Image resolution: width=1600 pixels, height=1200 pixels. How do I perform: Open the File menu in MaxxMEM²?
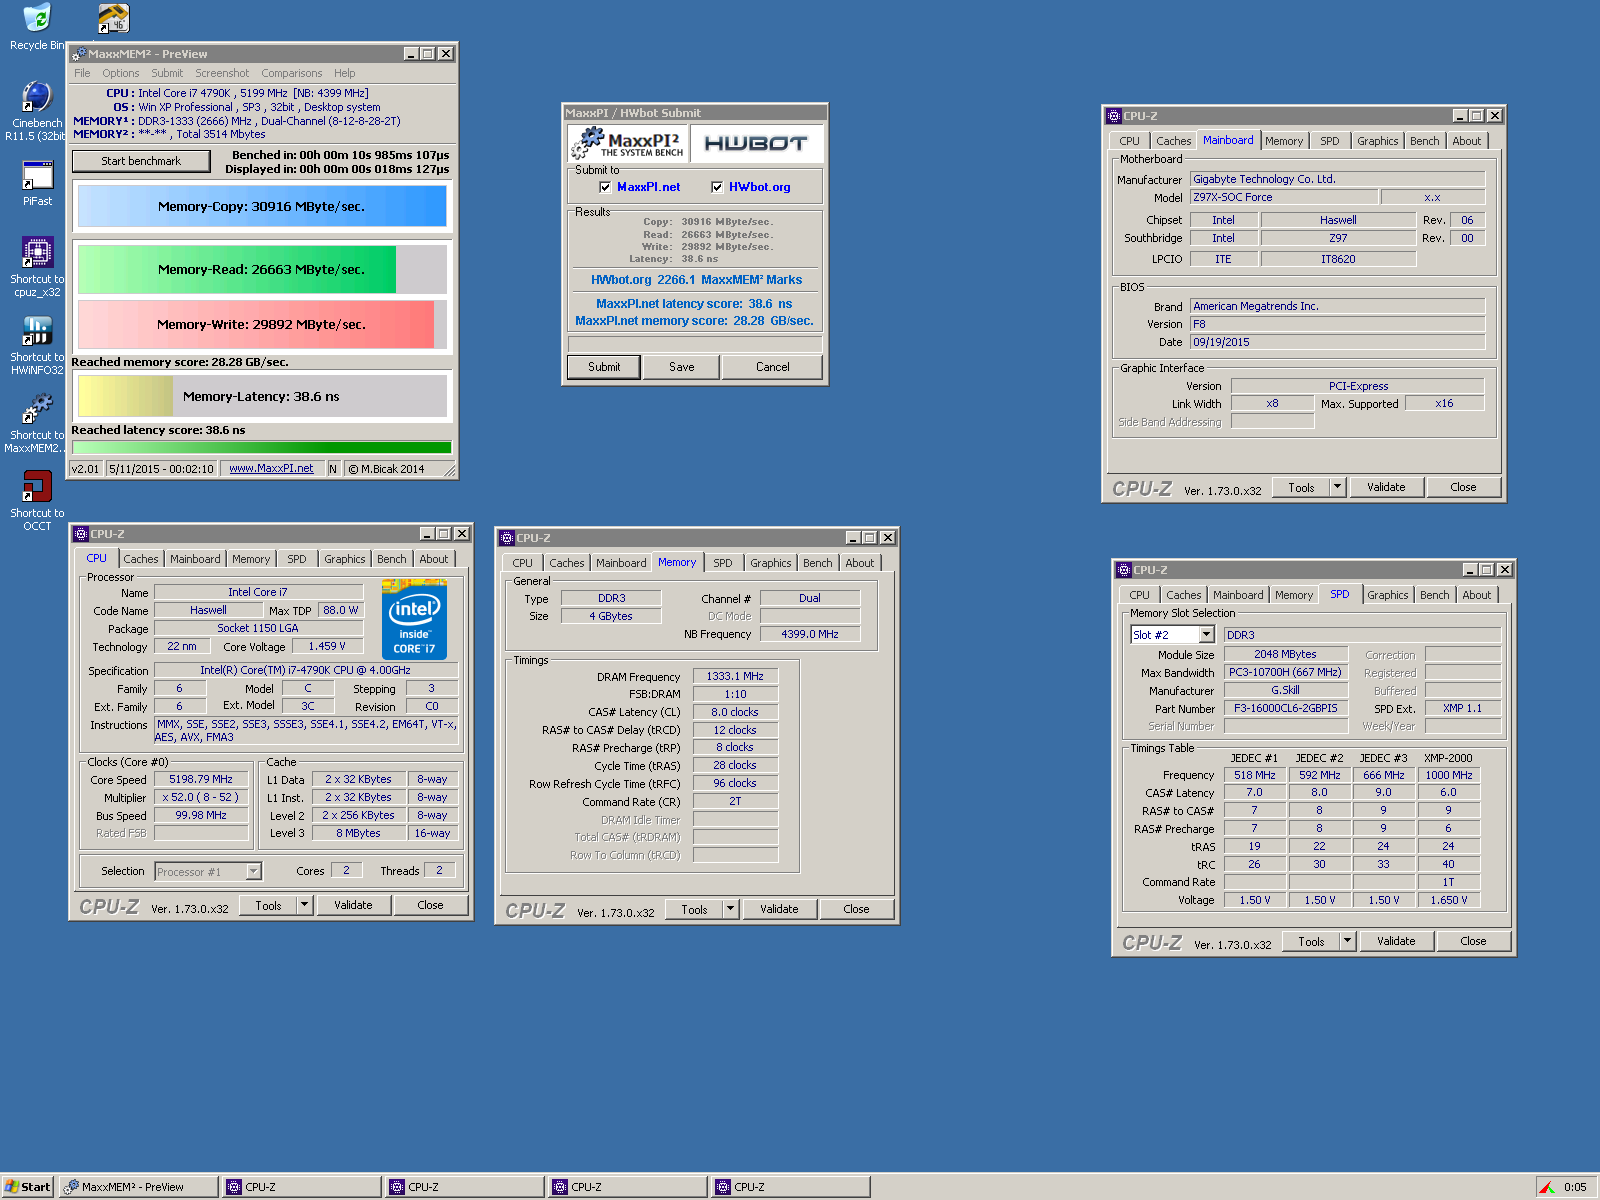pos(82,73)
